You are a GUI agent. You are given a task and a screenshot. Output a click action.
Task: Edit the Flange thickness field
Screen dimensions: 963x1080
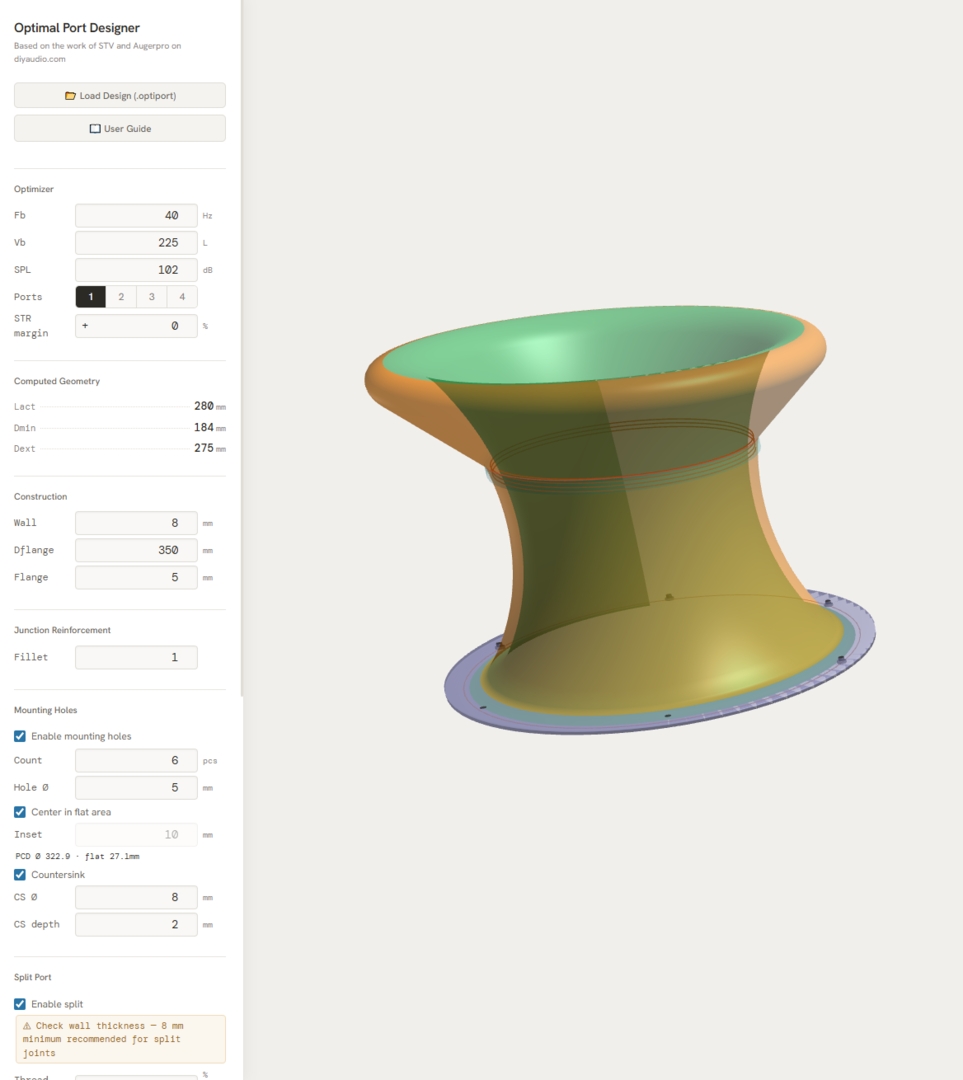pyautogui.click(x=136, y=577)
